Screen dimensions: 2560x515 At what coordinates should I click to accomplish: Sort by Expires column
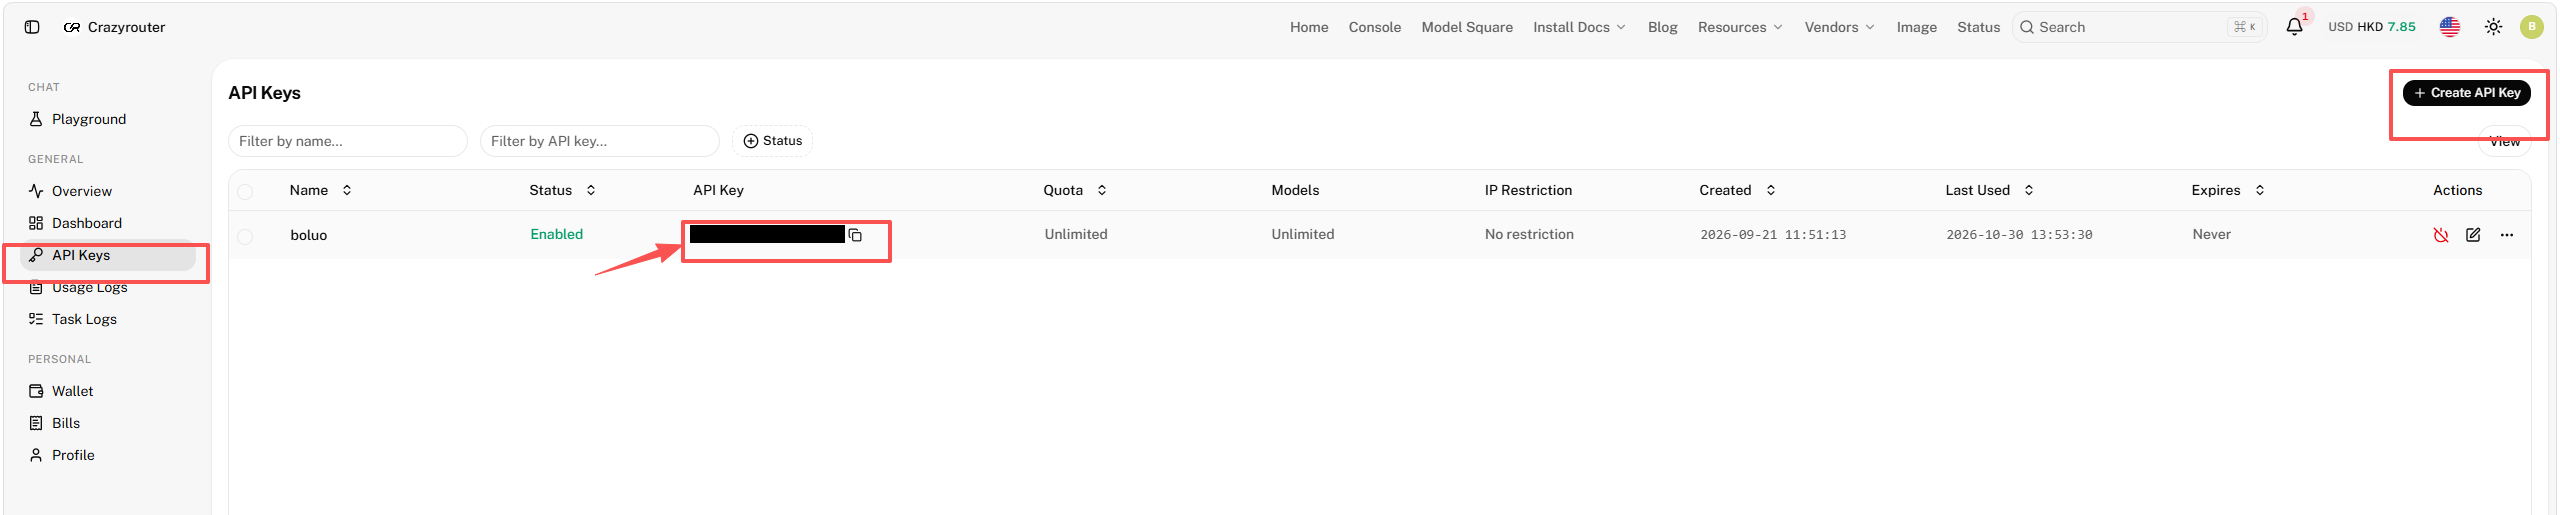tap(2228, 190)
